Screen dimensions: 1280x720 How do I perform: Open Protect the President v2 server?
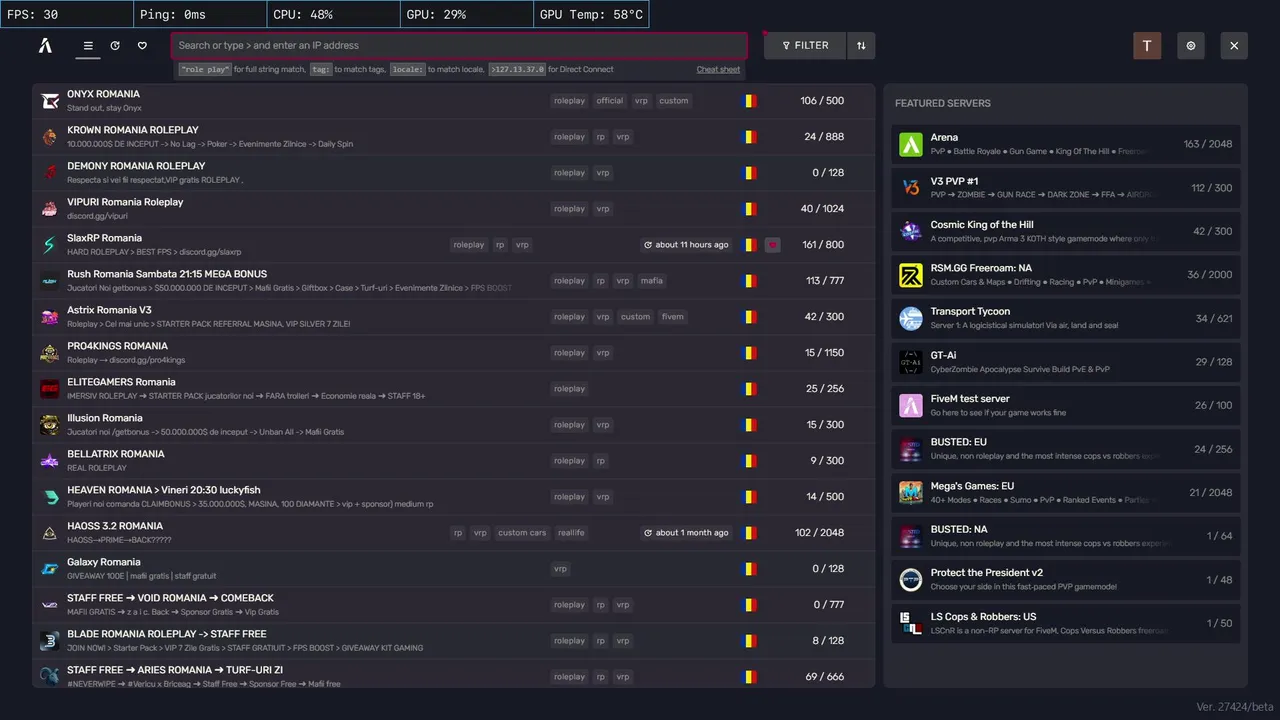pos(1066,579)
